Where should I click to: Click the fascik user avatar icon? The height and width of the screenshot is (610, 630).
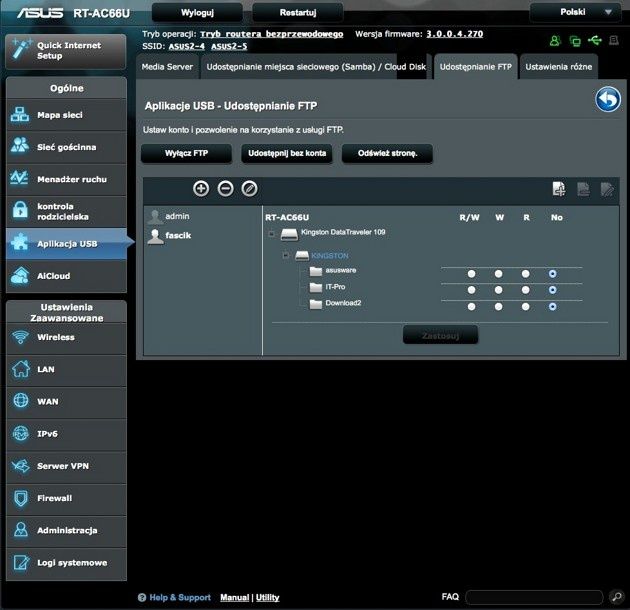(155, 236)
